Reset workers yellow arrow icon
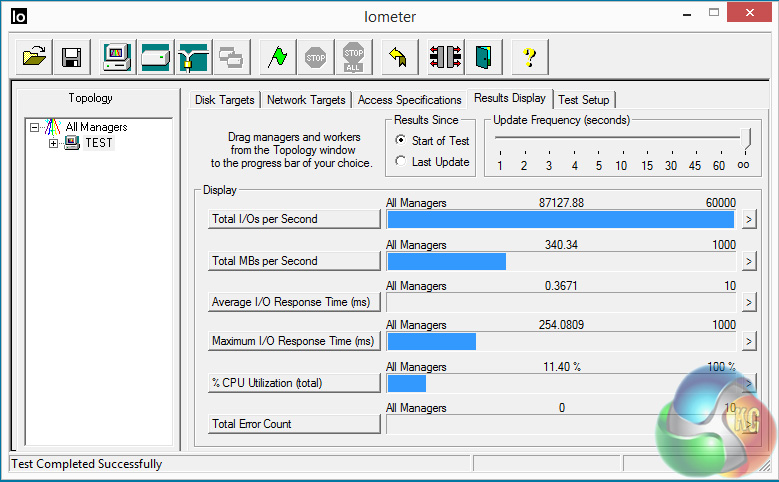 pos(399,57)
